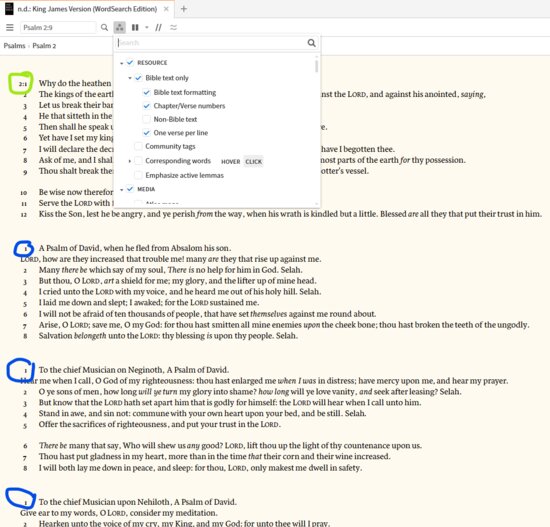Collapse the RESOURCE section arrow
Screen dimensions: 550x527
point(121,63)
